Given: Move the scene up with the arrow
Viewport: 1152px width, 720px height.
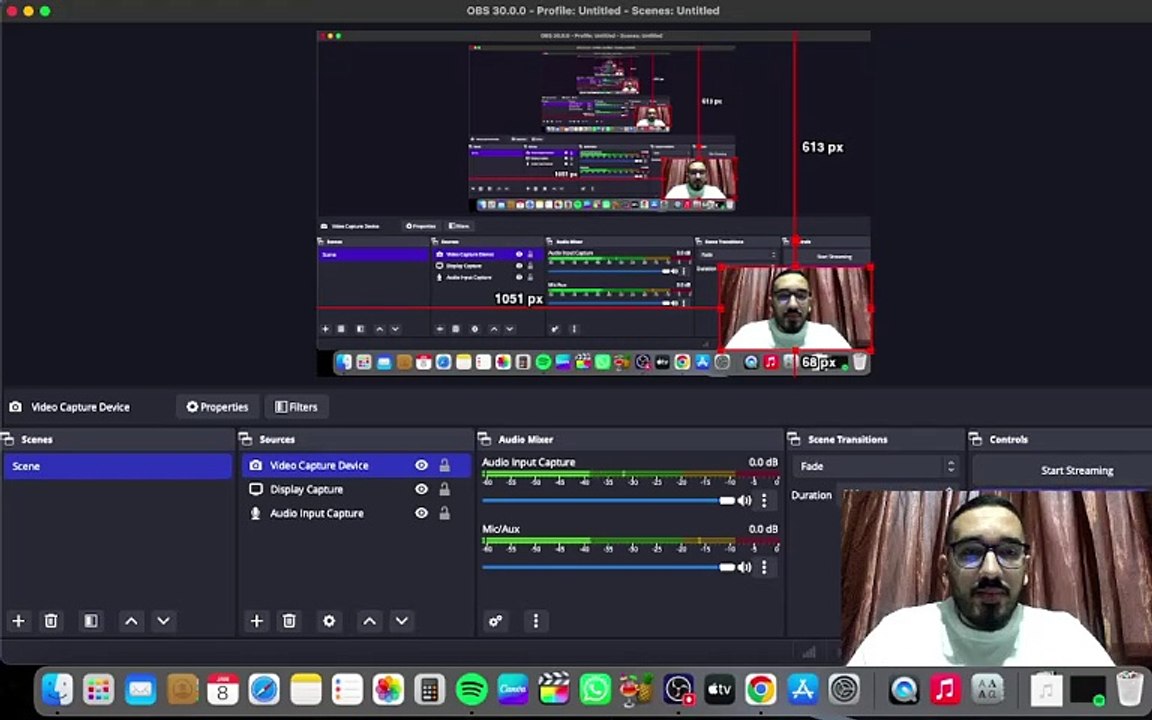Looking at the screenshot, I should pos(132,621).
